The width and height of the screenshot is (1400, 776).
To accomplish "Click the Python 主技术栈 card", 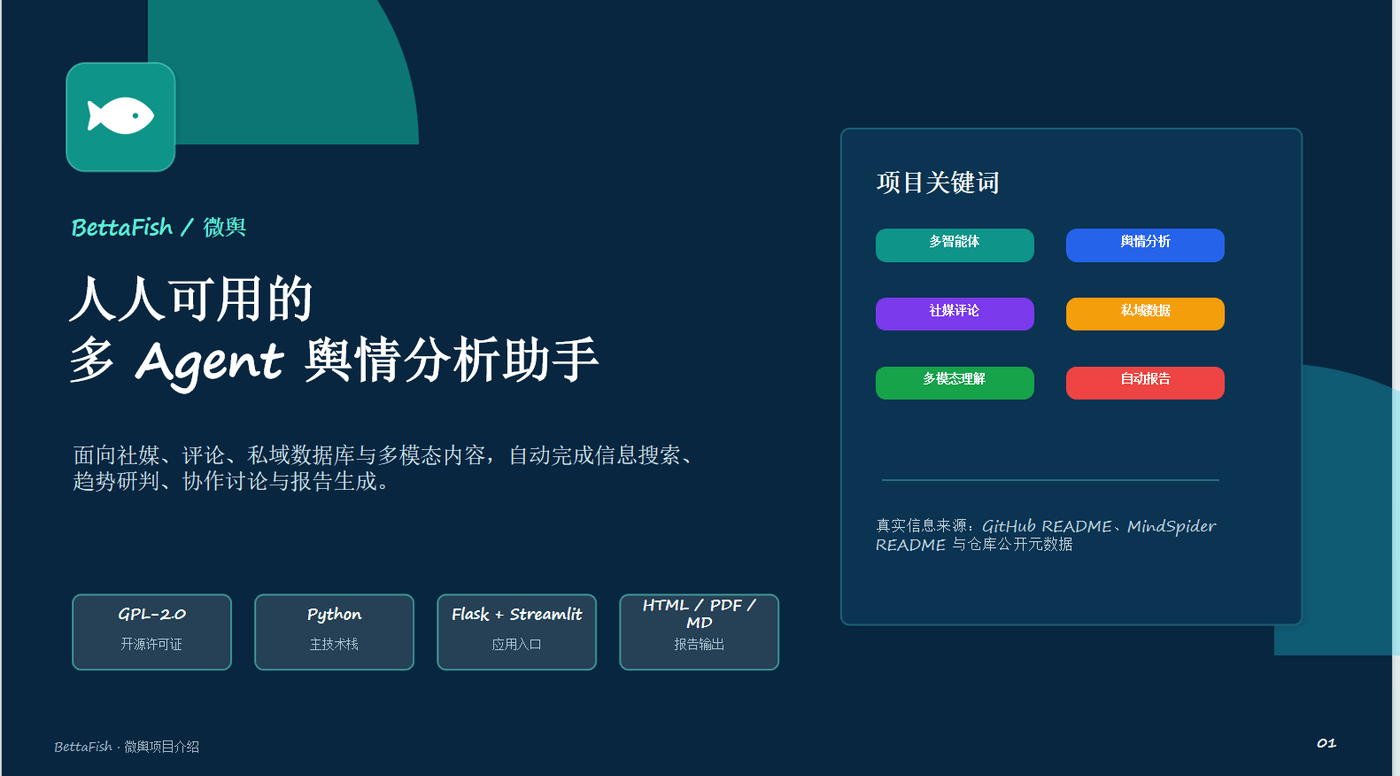I will (x=334, y=632).
